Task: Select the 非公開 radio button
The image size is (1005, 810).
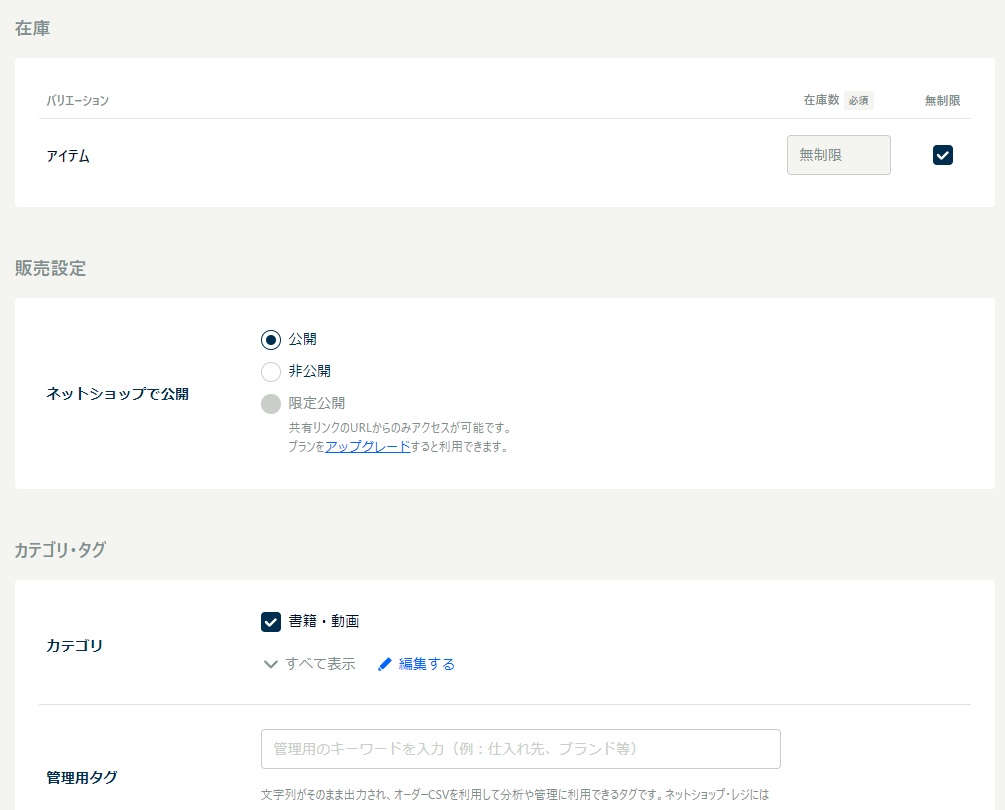Action: click(270, 372)
